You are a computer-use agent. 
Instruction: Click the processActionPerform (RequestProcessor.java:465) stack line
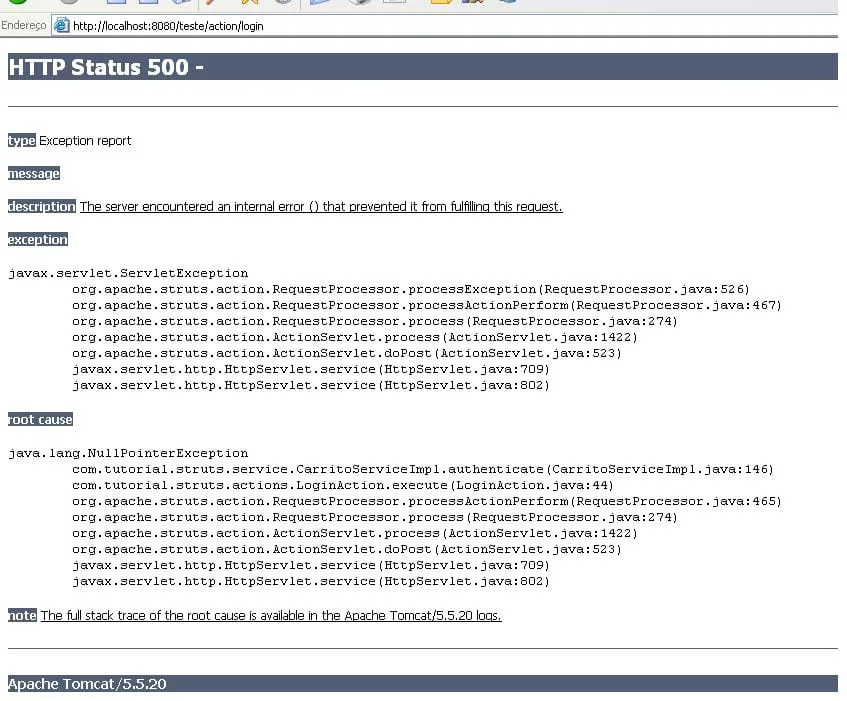[x=427, y=502]
